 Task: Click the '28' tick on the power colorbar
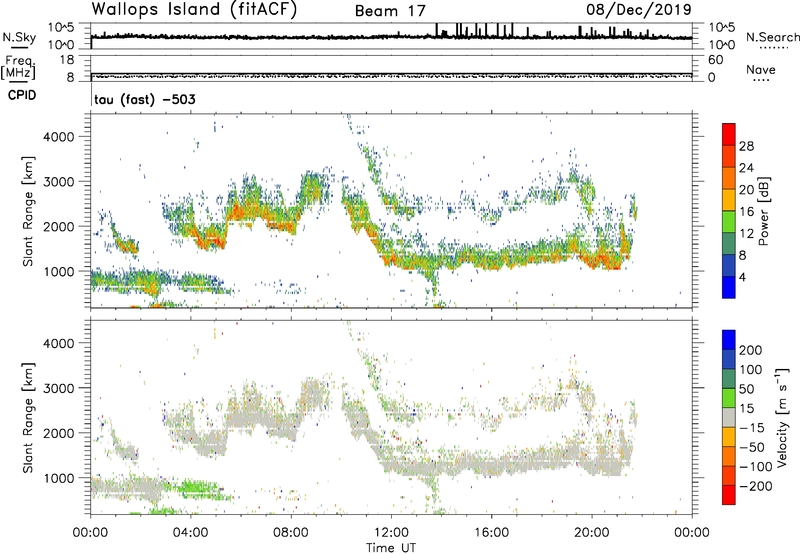pos(746,146)
